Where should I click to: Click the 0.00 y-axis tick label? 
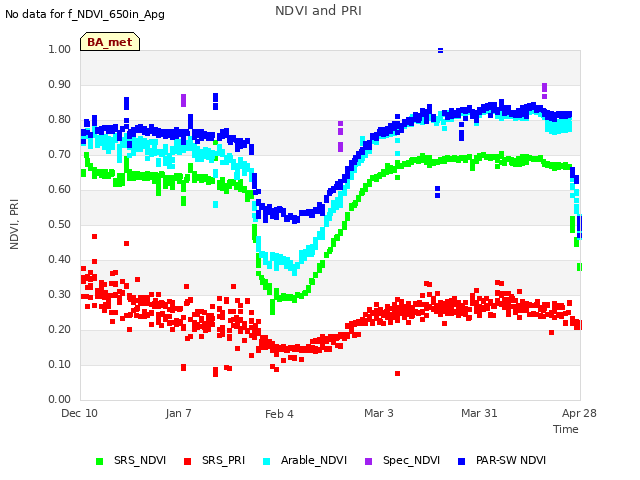pos(60,399)
